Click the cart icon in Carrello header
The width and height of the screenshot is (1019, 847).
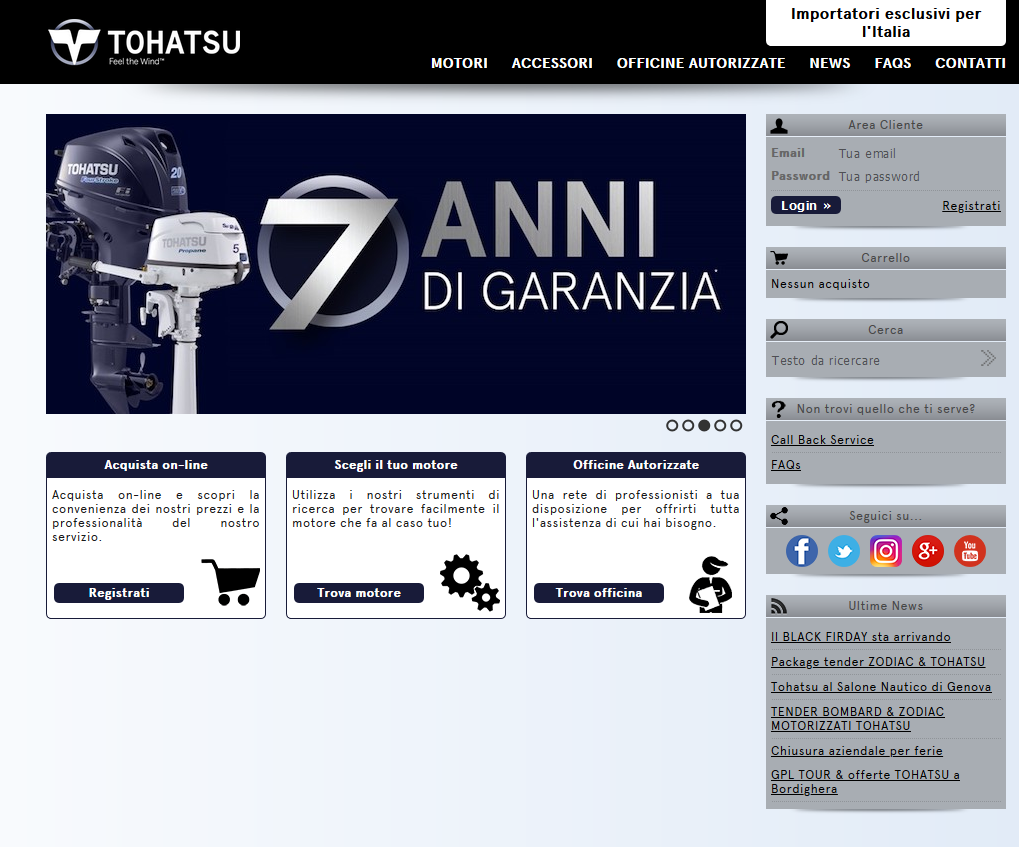tap(779, 258)
